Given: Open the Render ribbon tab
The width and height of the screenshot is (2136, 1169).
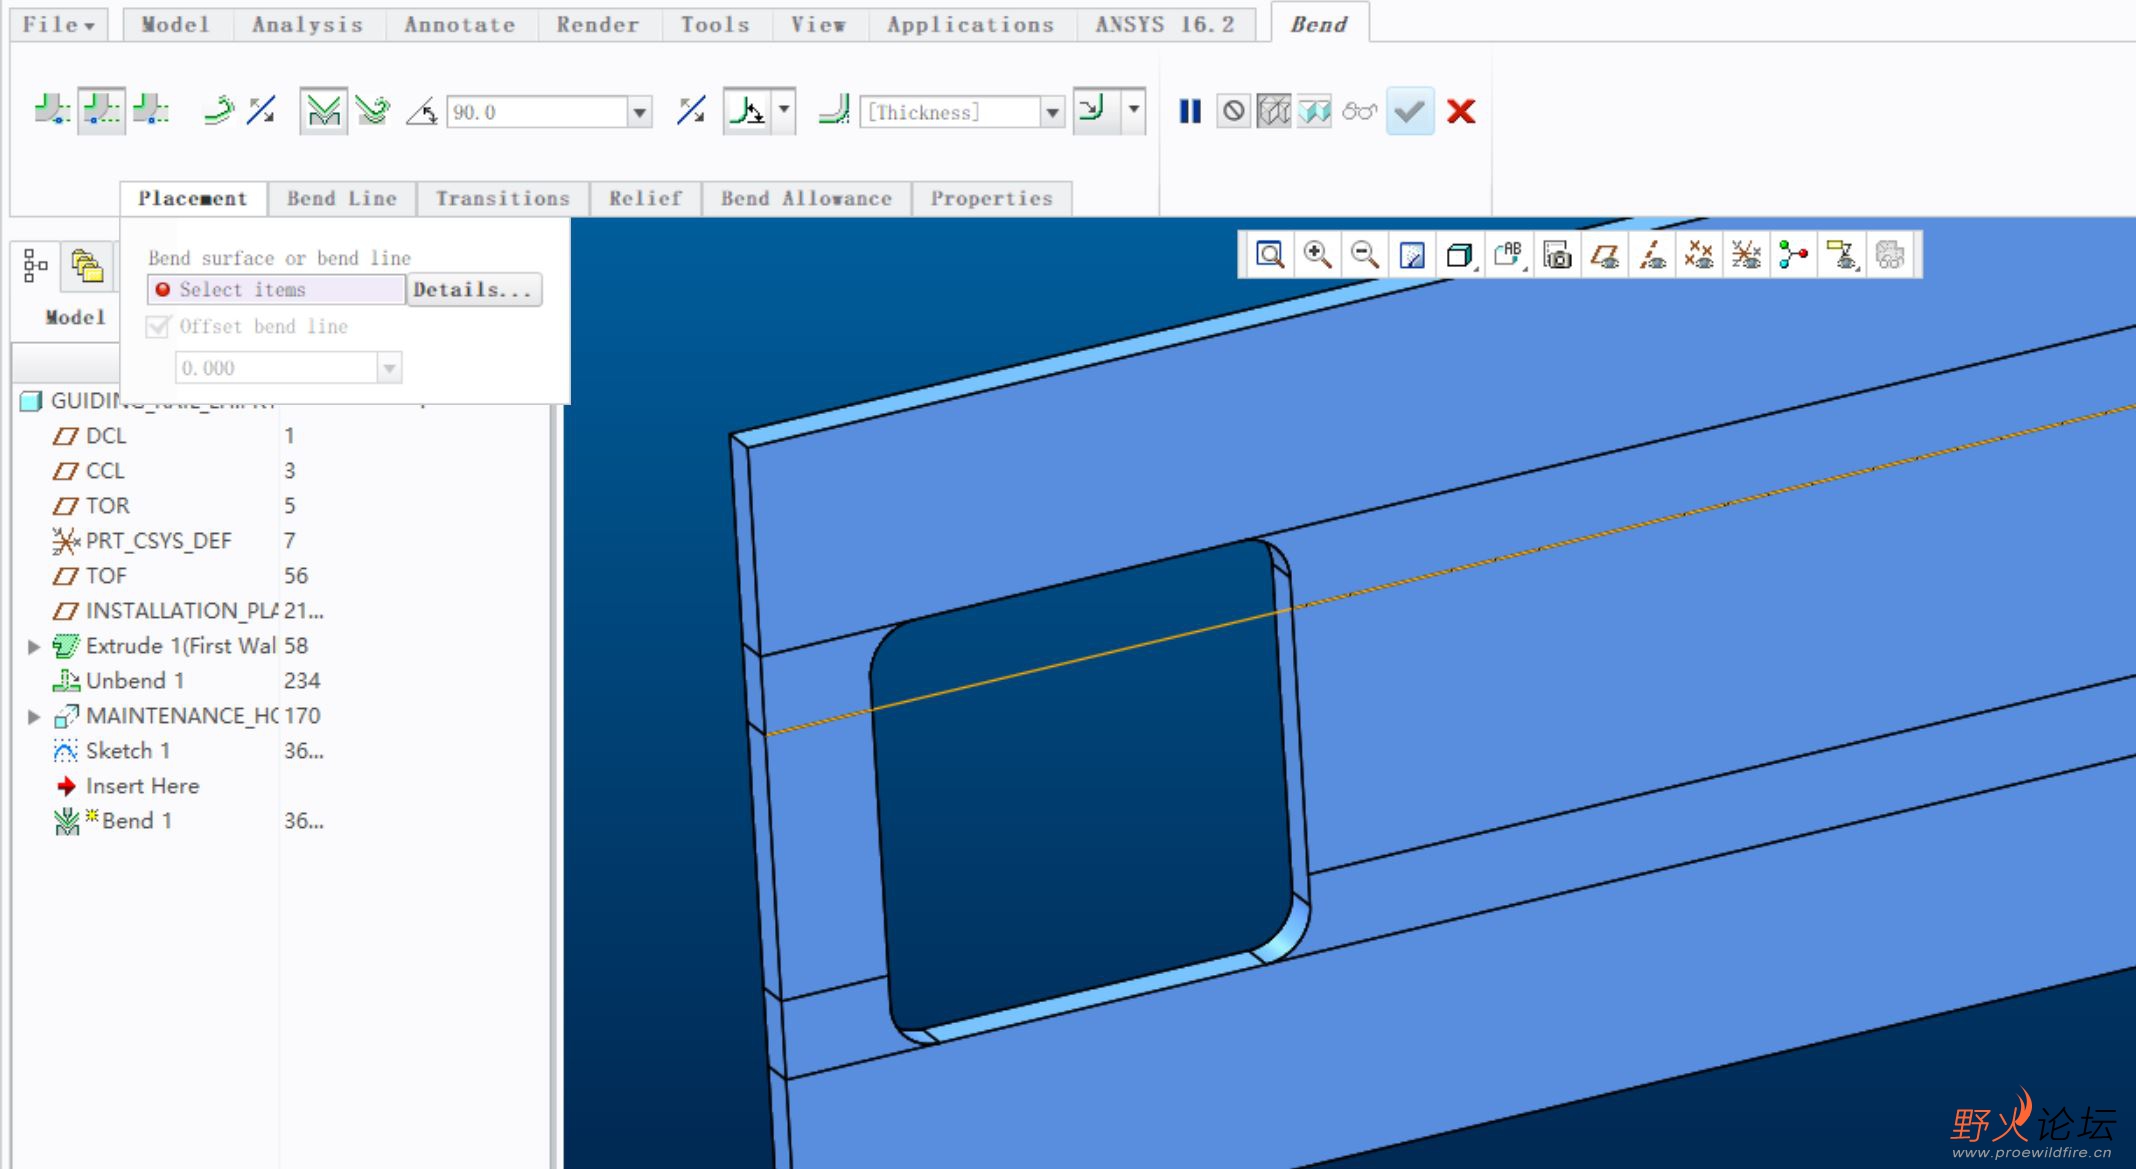Looking at the screenshot, I should pos(598,24).
